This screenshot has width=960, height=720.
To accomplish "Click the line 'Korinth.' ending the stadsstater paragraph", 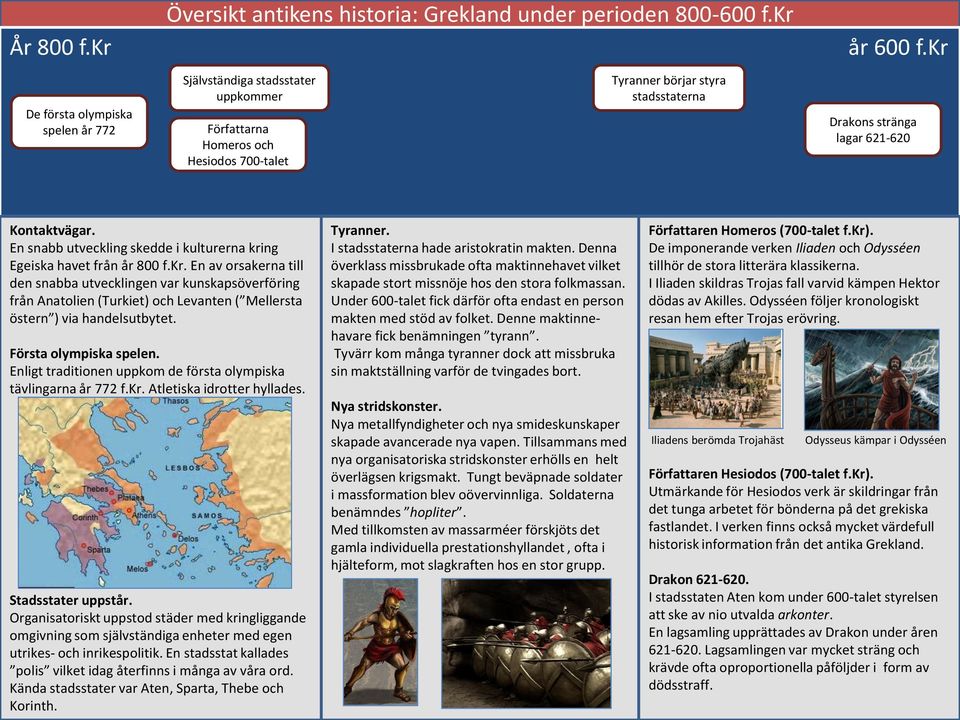I will pyautogui.click(x=34, y=706).
